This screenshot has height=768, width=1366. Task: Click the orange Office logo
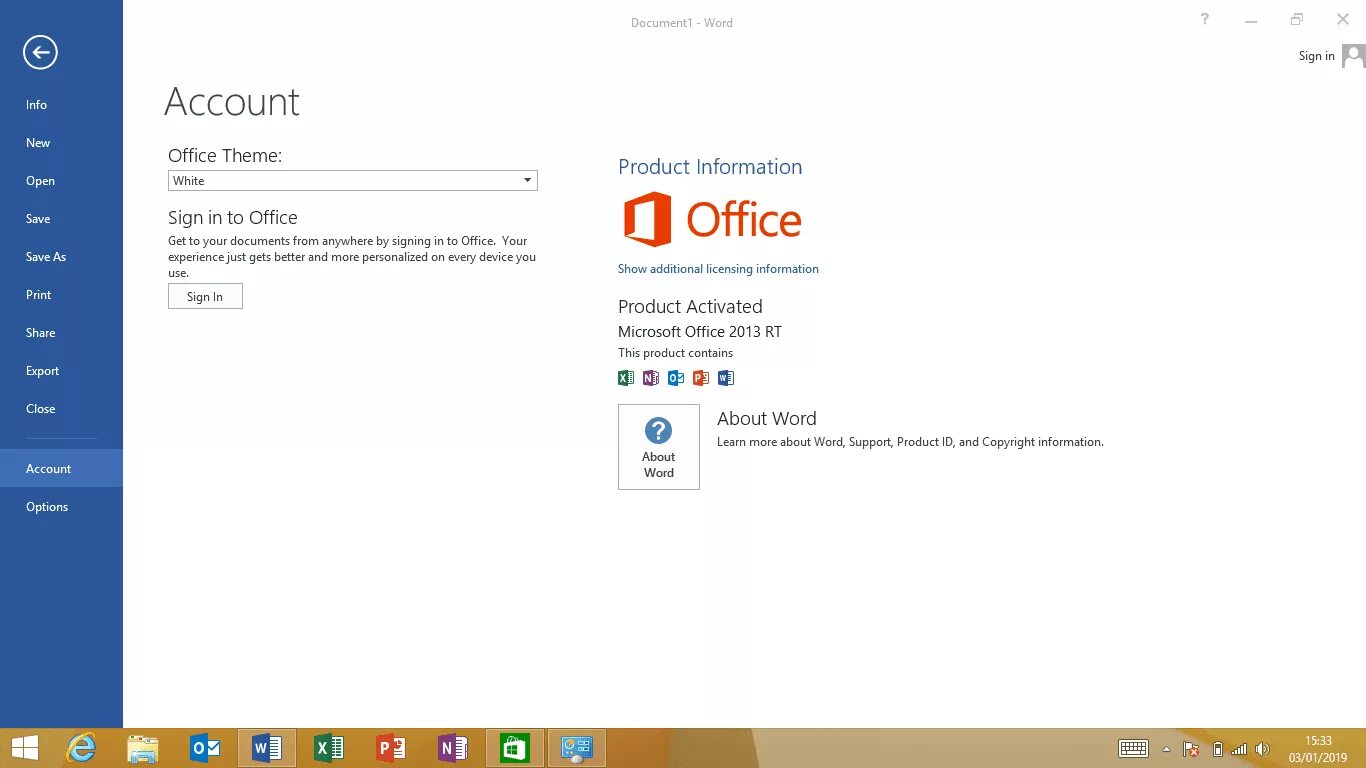[x=712, y=219]
